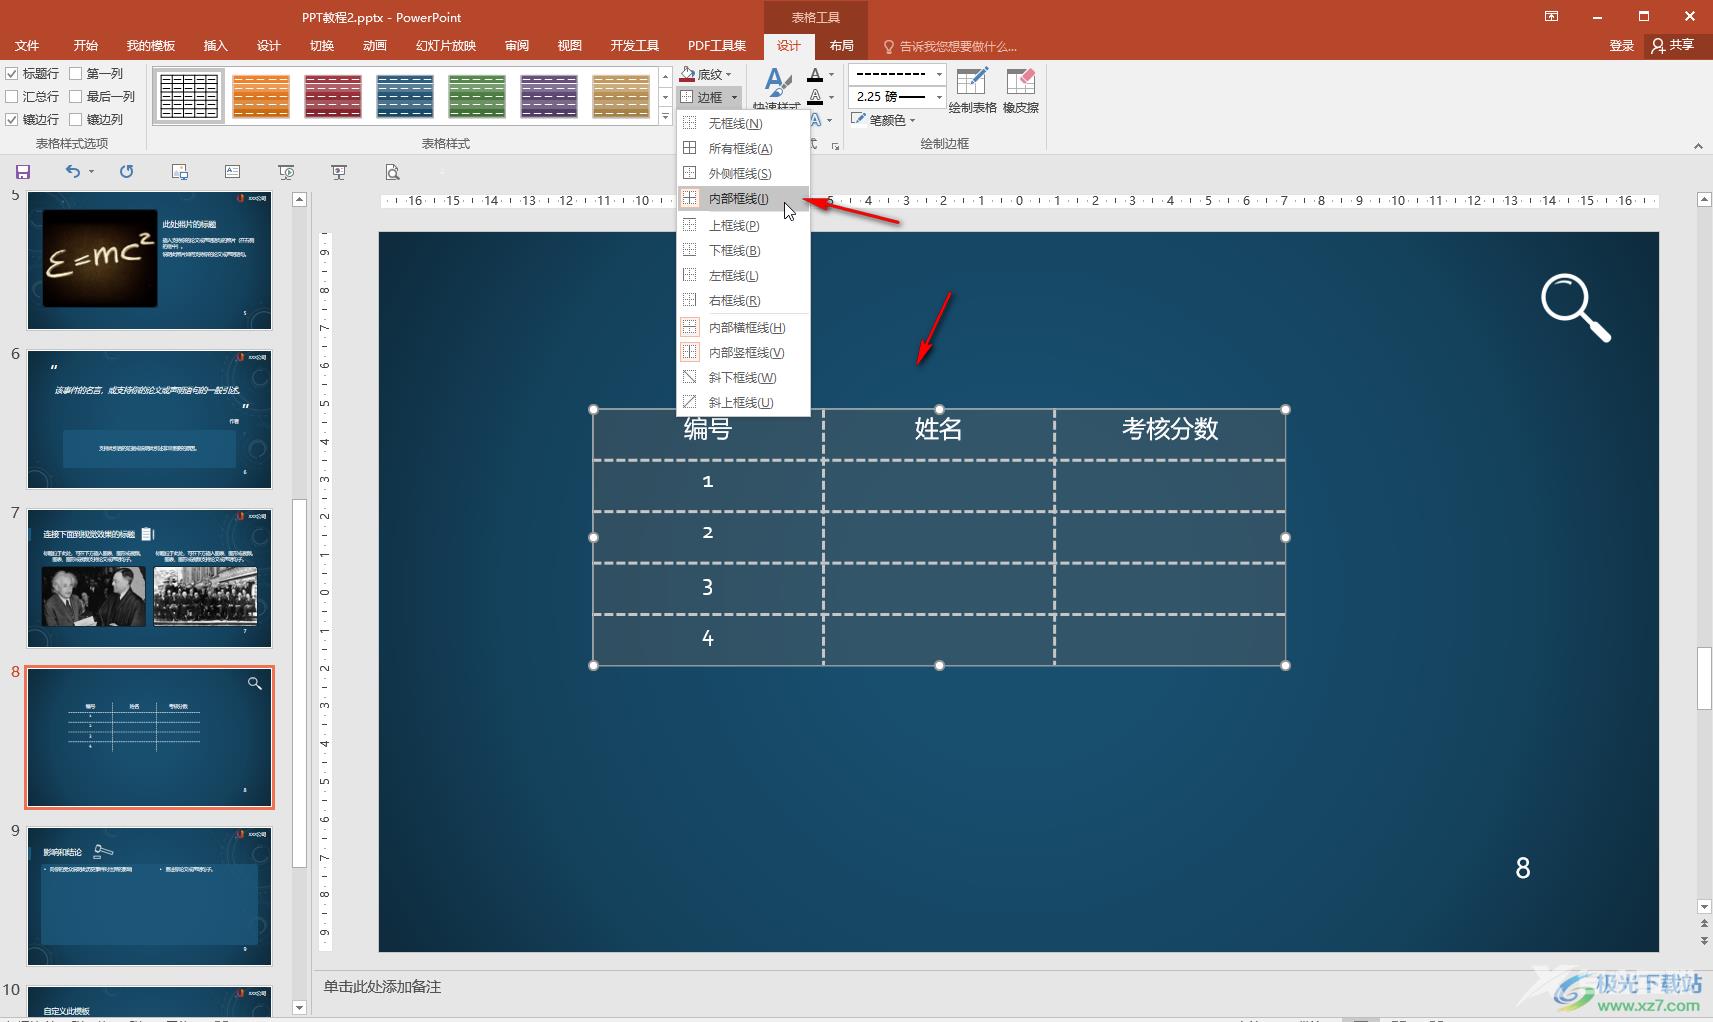
Task: Switch to the Animations (动画) tab
Action: click(375, 46)
